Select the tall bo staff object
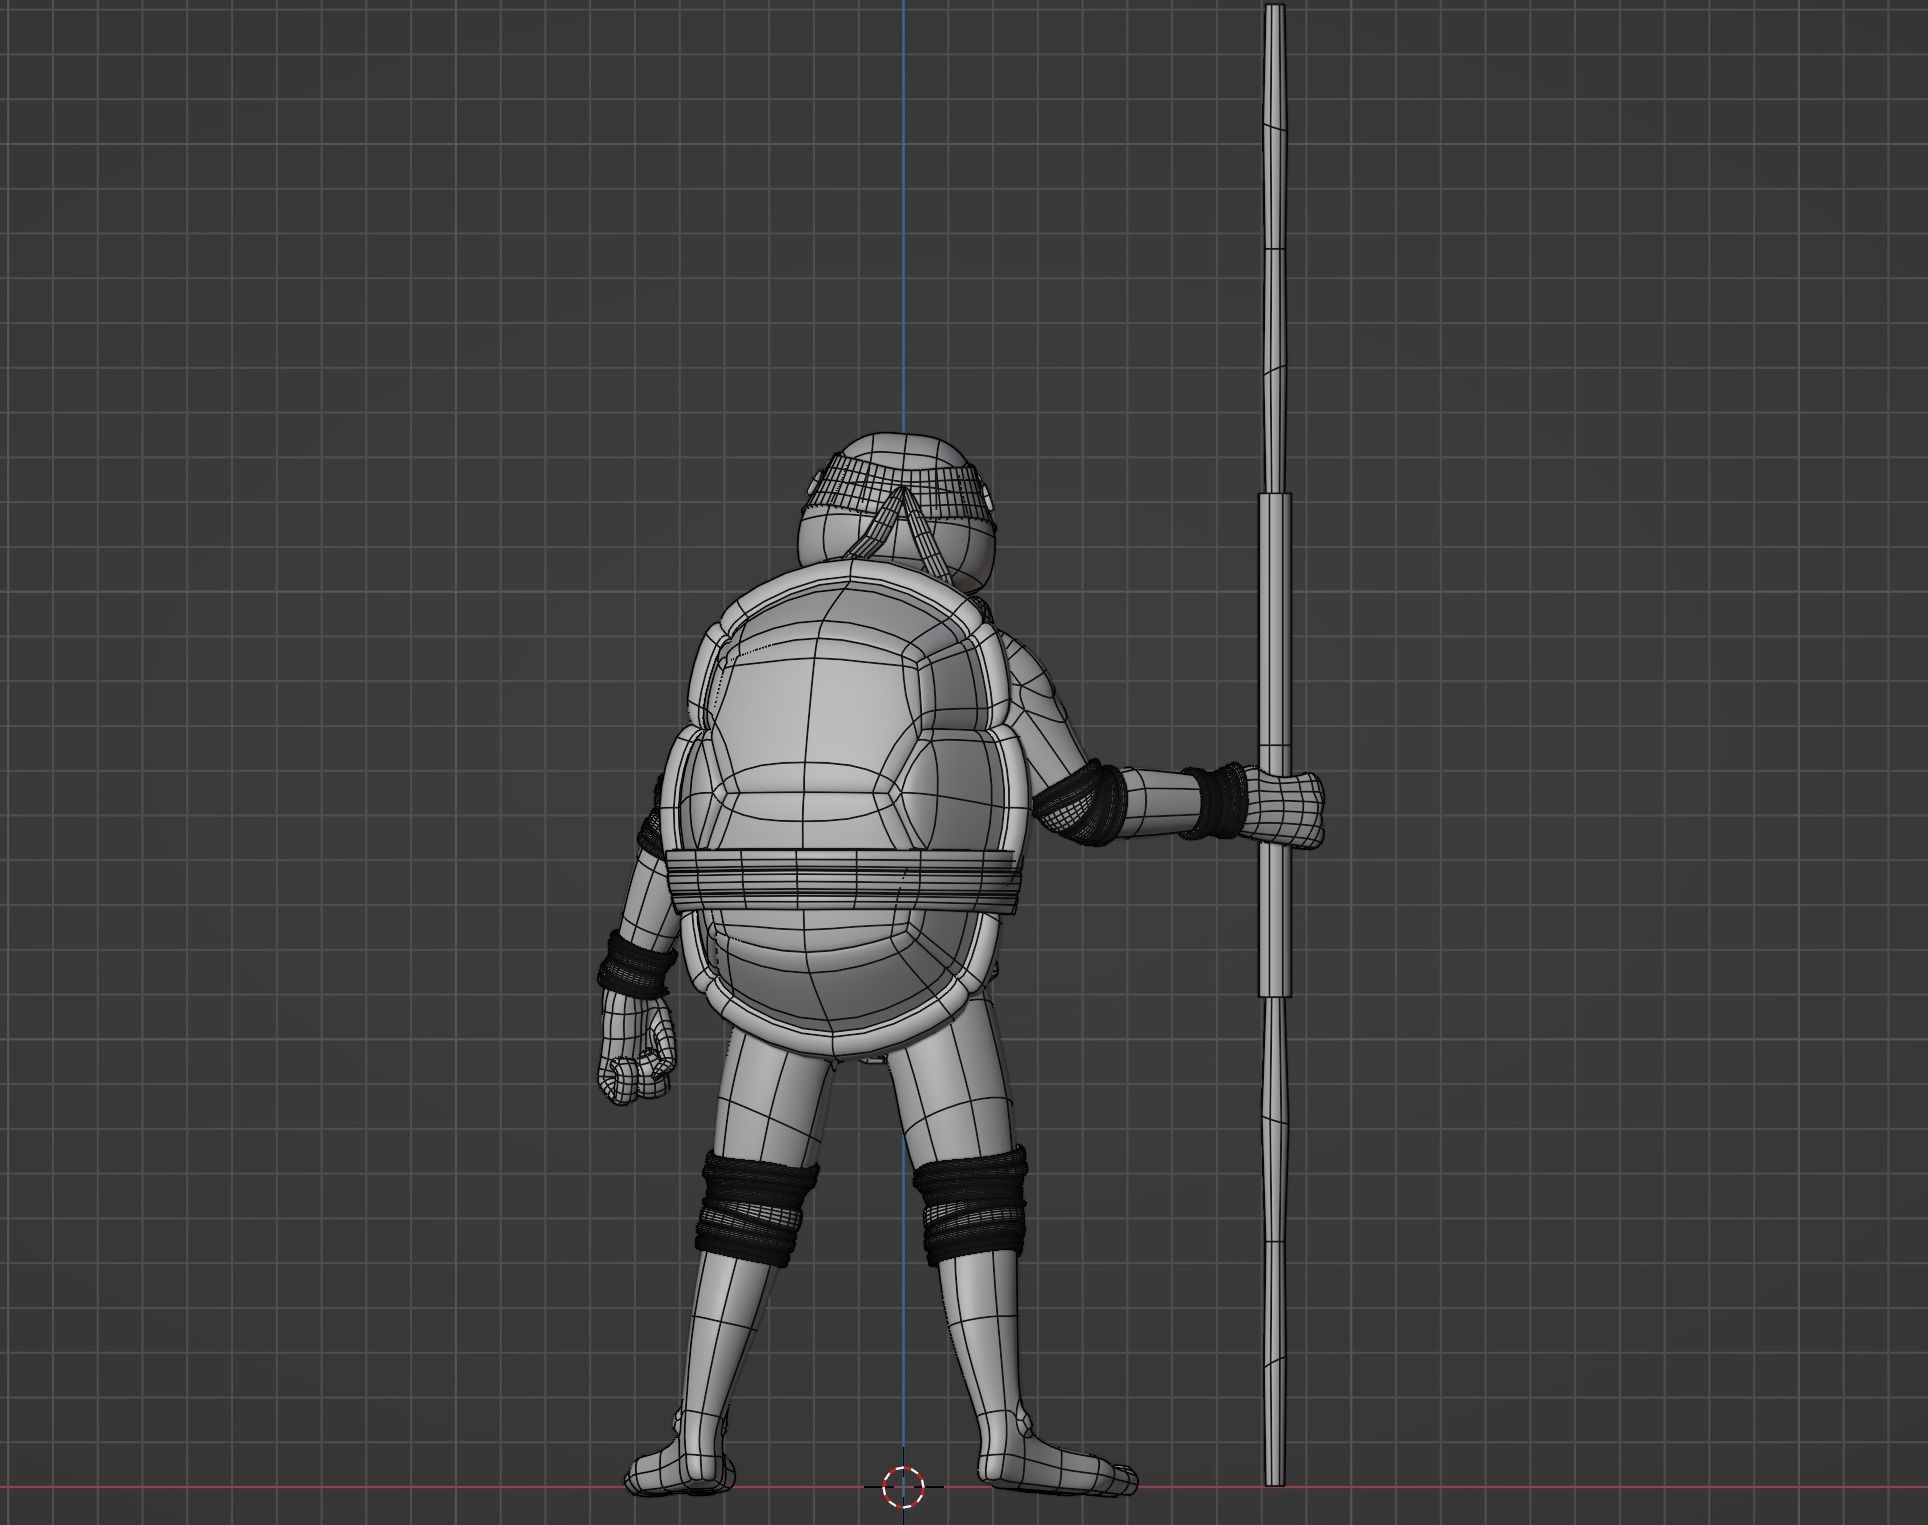The image size is (1928, 1525). tap(1274, 744)
